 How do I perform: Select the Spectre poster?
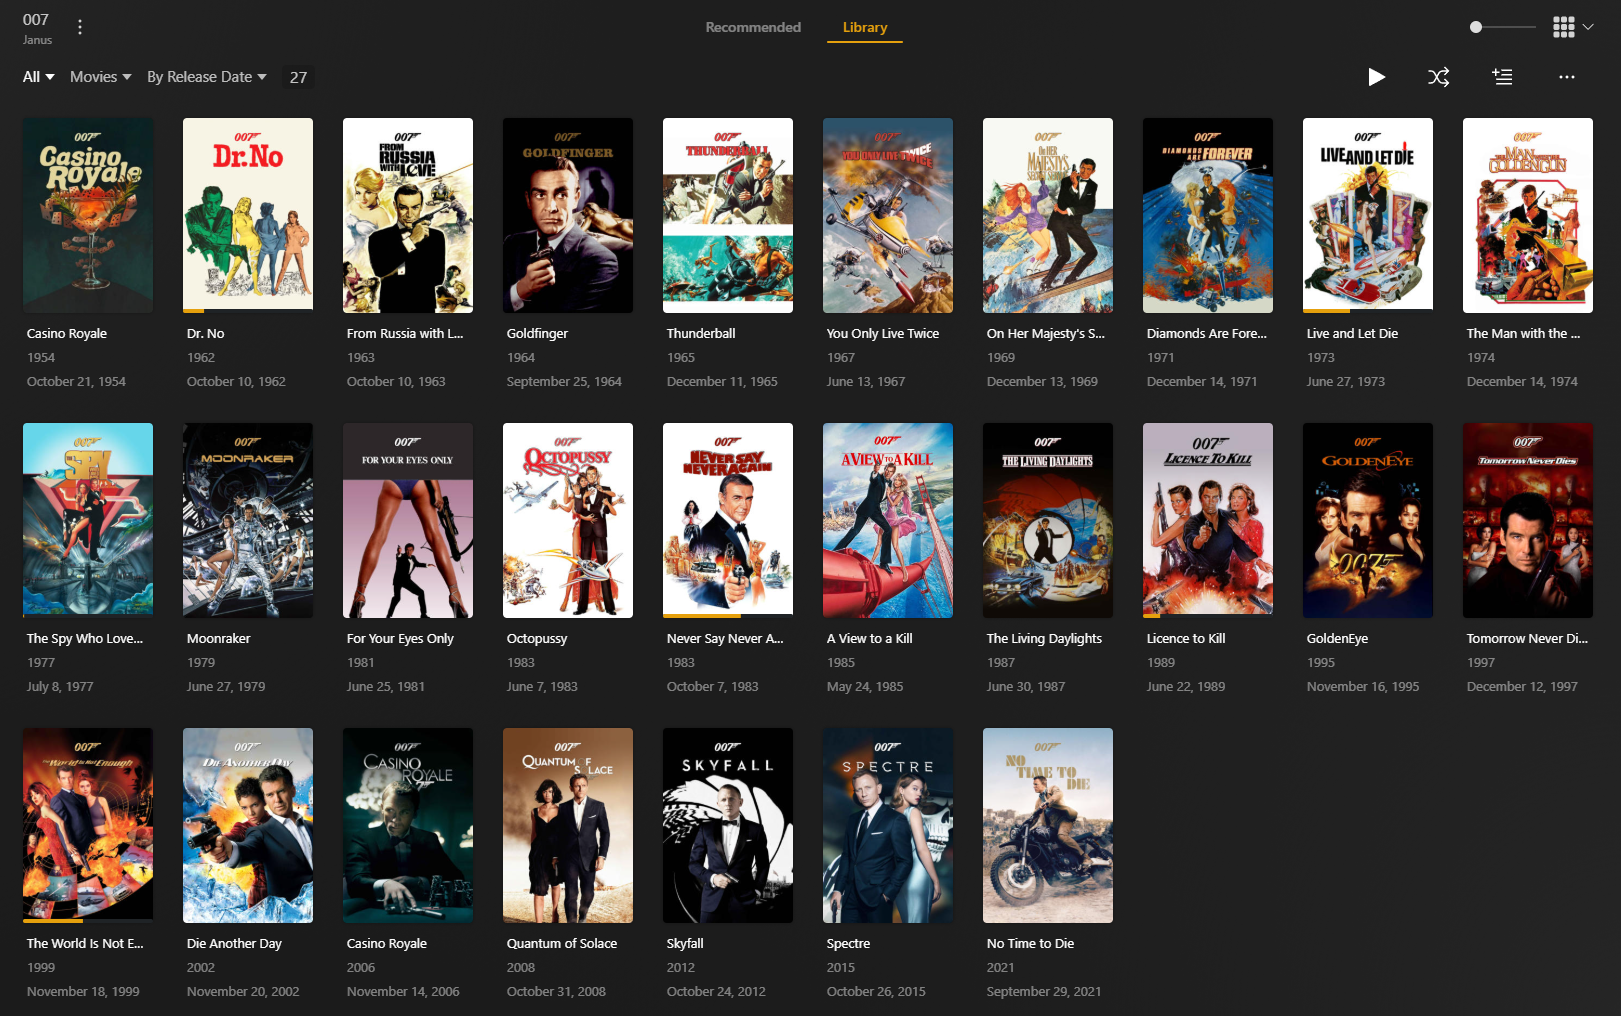[888, 825]
